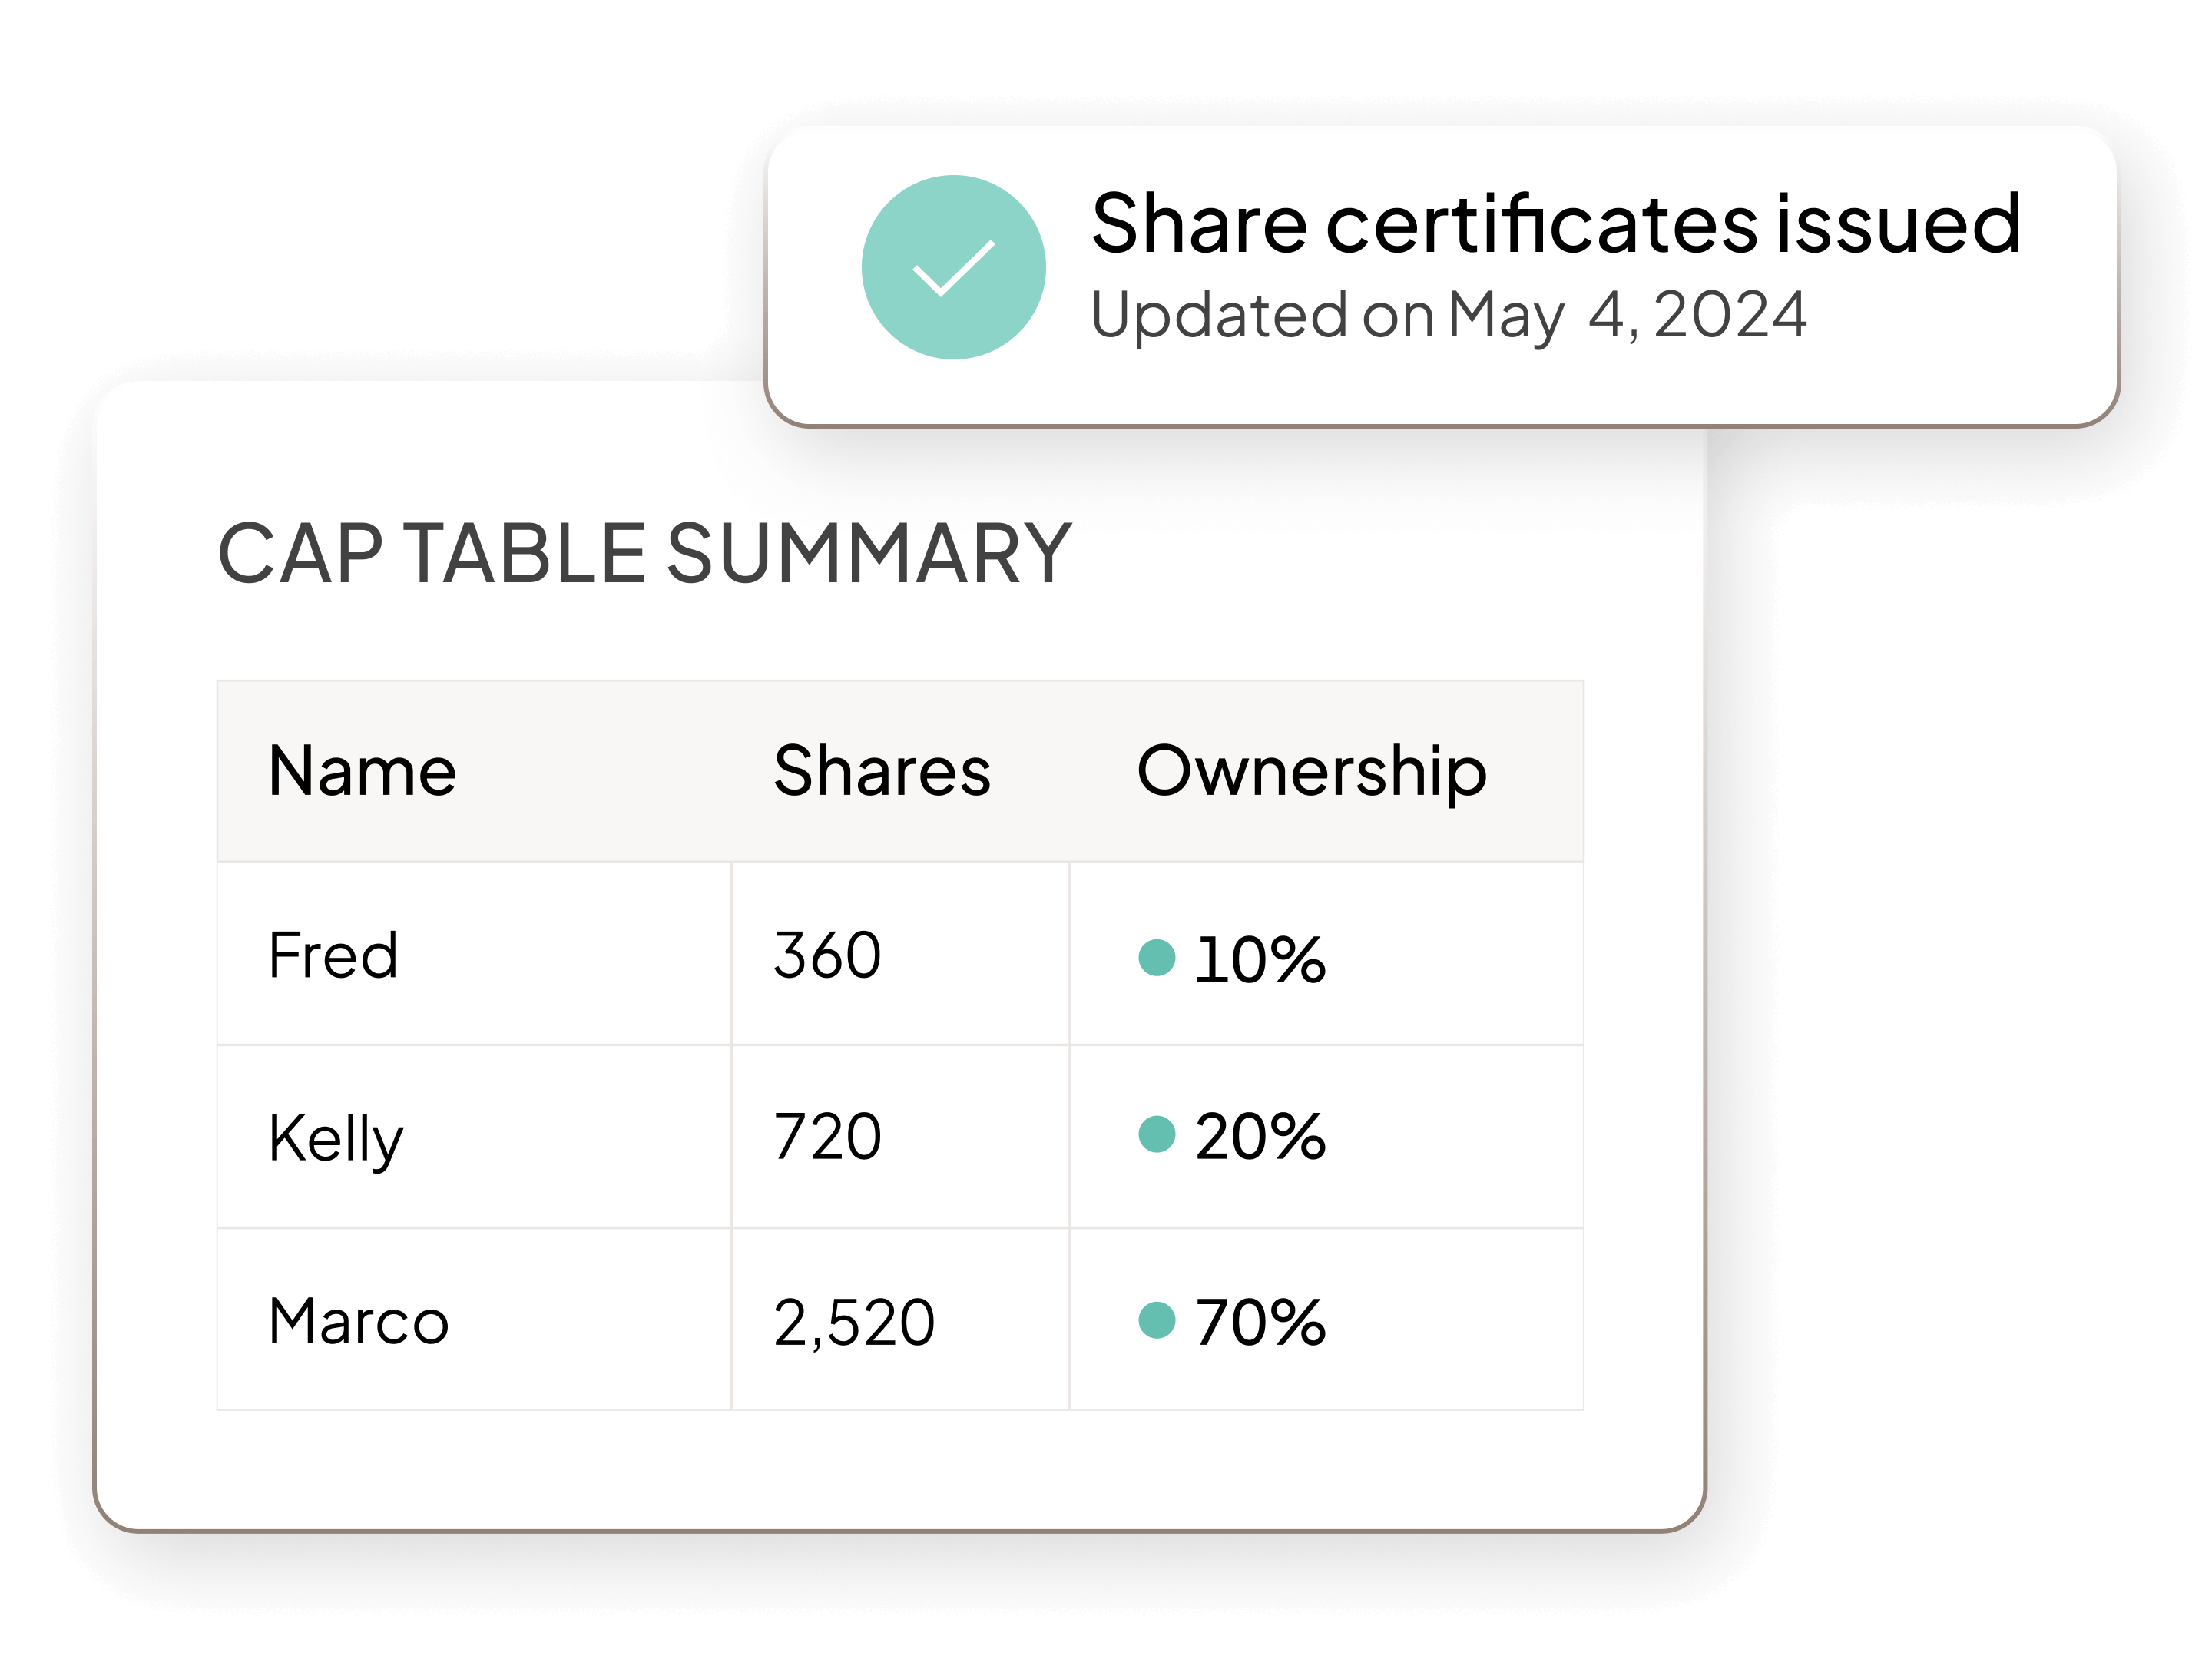Select the Share certificates issued heading

[1556, 223]
